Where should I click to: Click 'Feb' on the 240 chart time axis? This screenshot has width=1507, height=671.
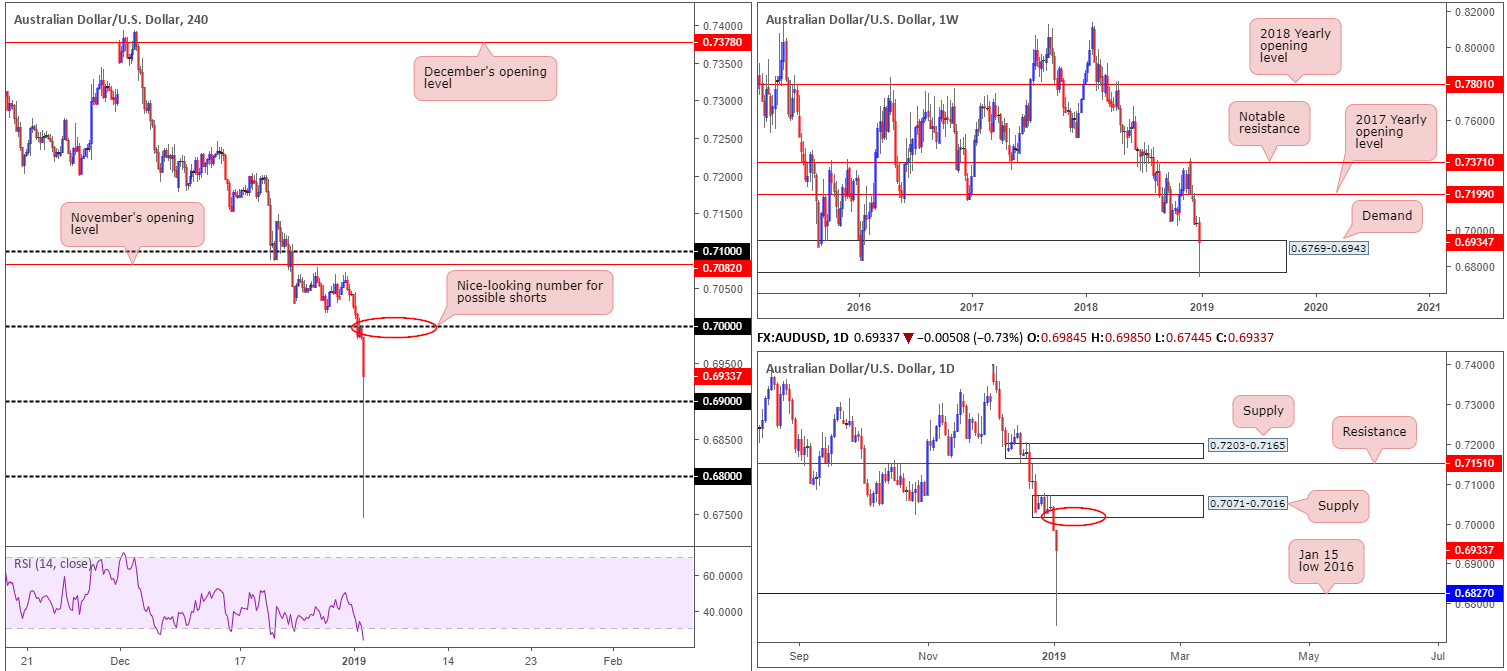(613, 661)
